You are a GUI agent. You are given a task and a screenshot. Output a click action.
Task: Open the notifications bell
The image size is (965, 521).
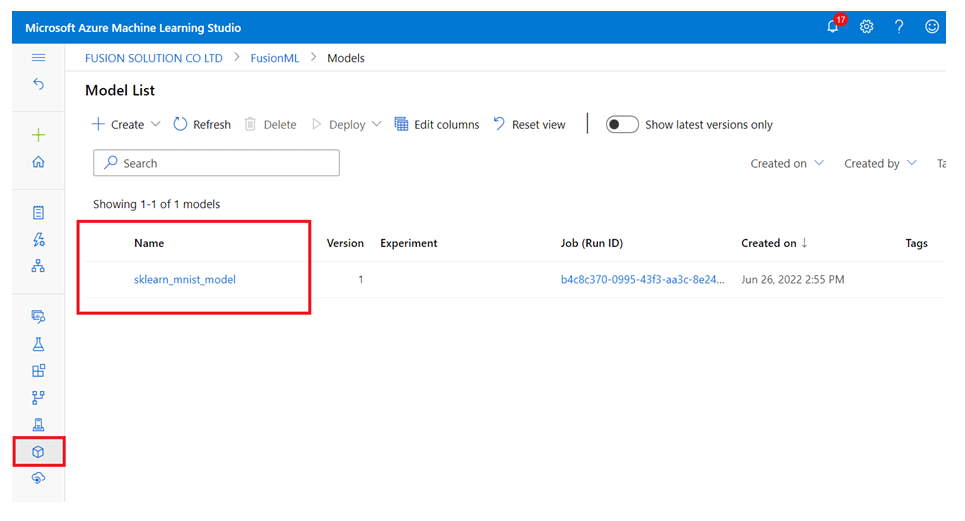pos(833,26)
